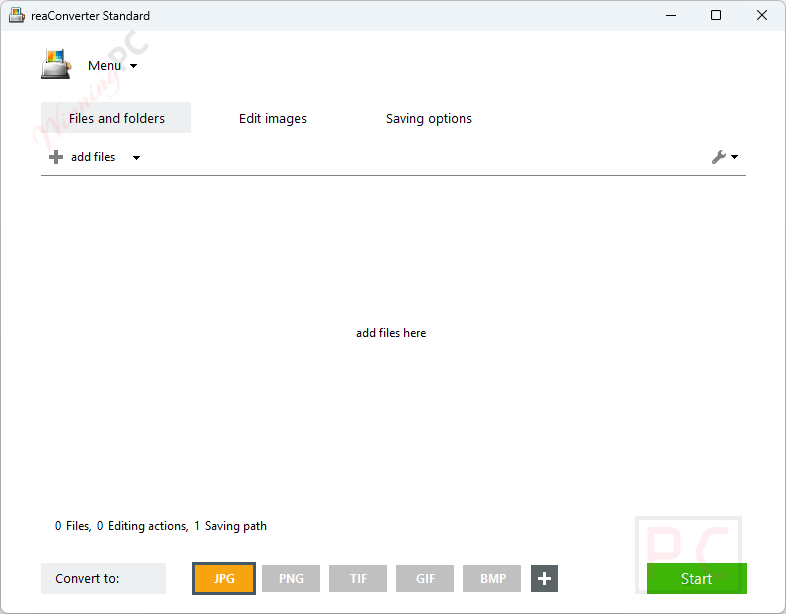Add another output format with plus button
786x614 pixels.
[x=544, y=578]
